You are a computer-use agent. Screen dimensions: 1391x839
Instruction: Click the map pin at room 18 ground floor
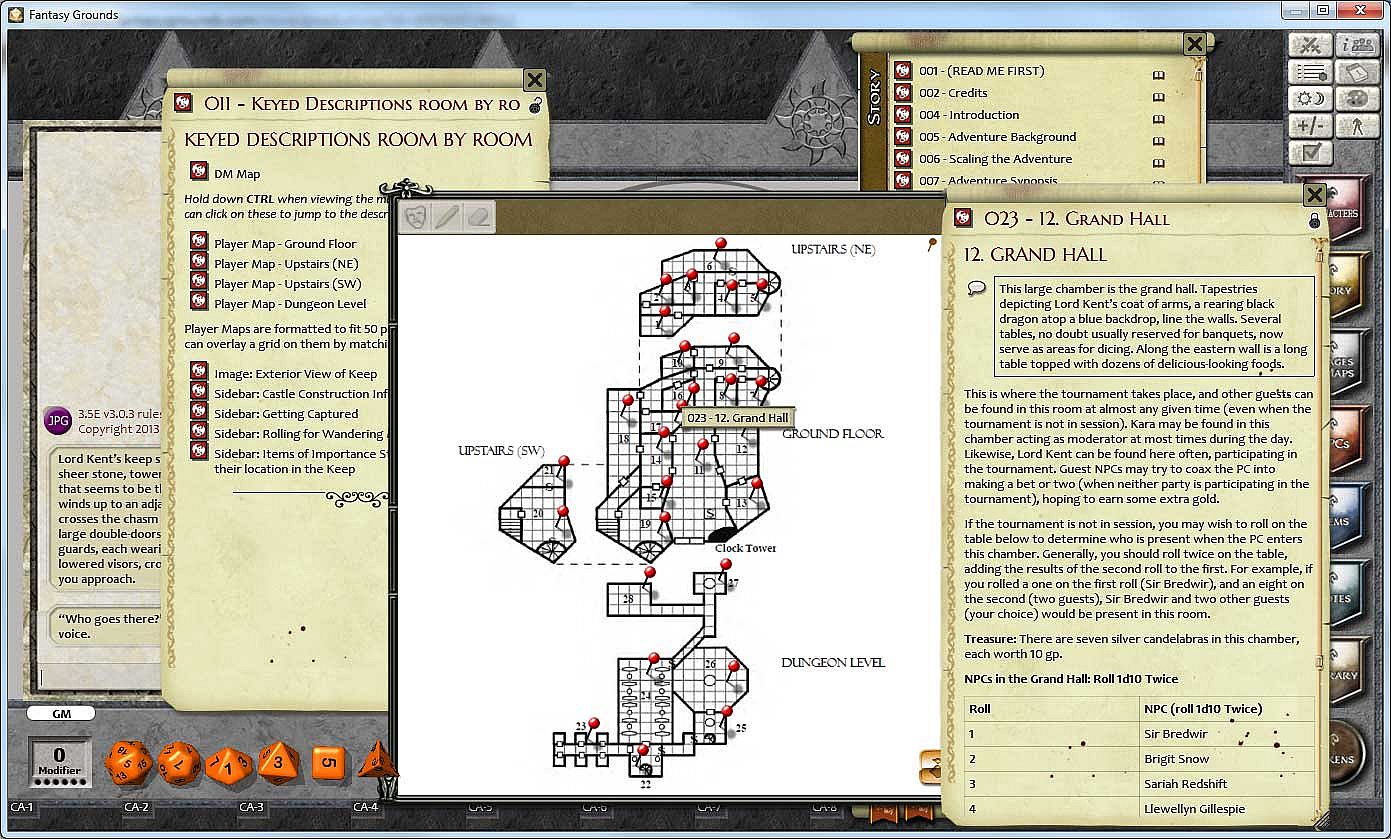point(628,400)
